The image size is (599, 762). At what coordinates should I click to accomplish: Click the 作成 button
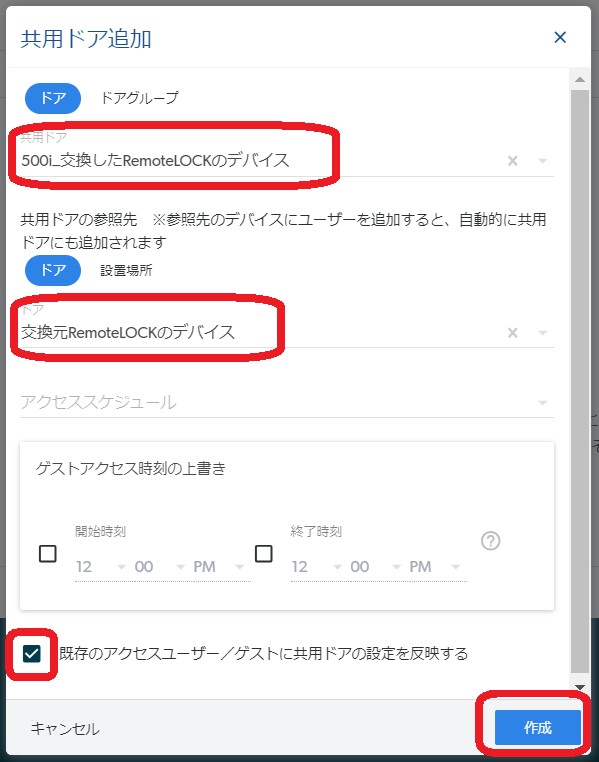pos(537,727)
